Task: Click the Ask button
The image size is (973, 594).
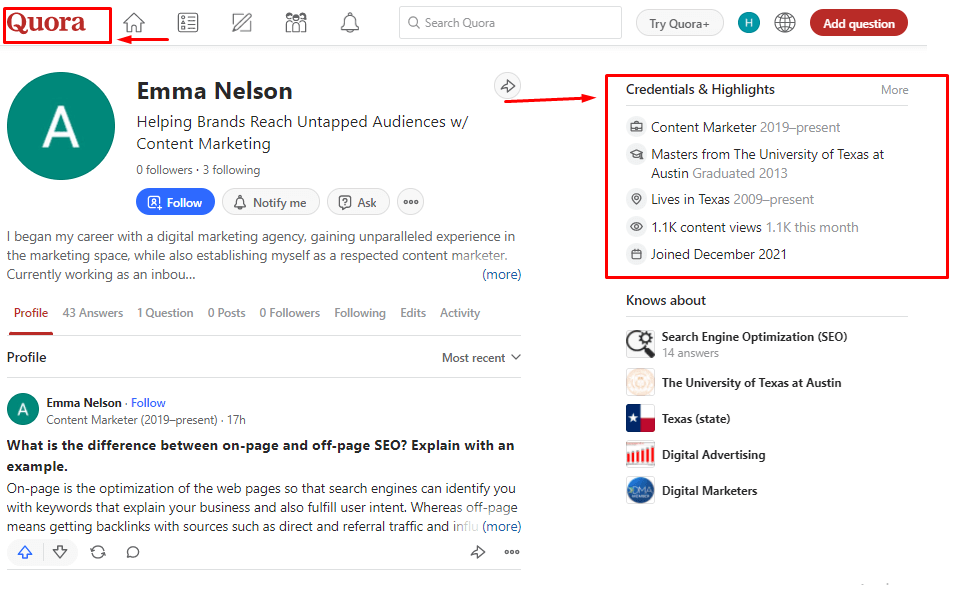Action: tap(358, 202)
